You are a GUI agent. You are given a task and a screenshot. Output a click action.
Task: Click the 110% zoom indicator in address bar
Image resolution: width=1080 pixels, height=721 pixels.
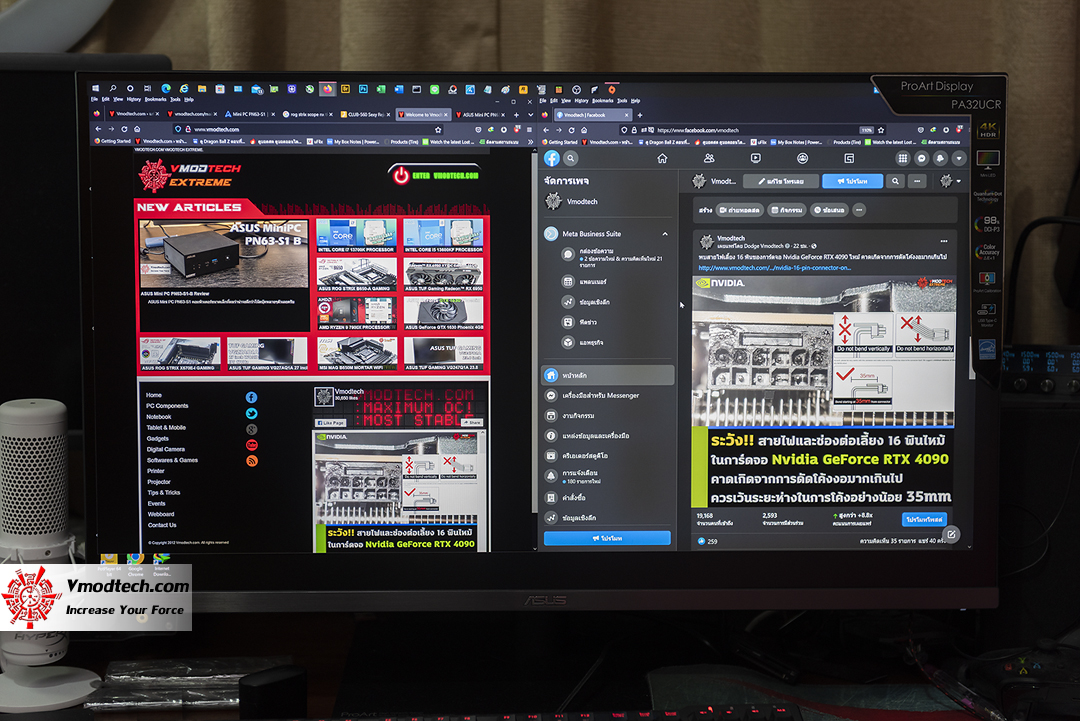pyautogui.click(x=866, y=129)
